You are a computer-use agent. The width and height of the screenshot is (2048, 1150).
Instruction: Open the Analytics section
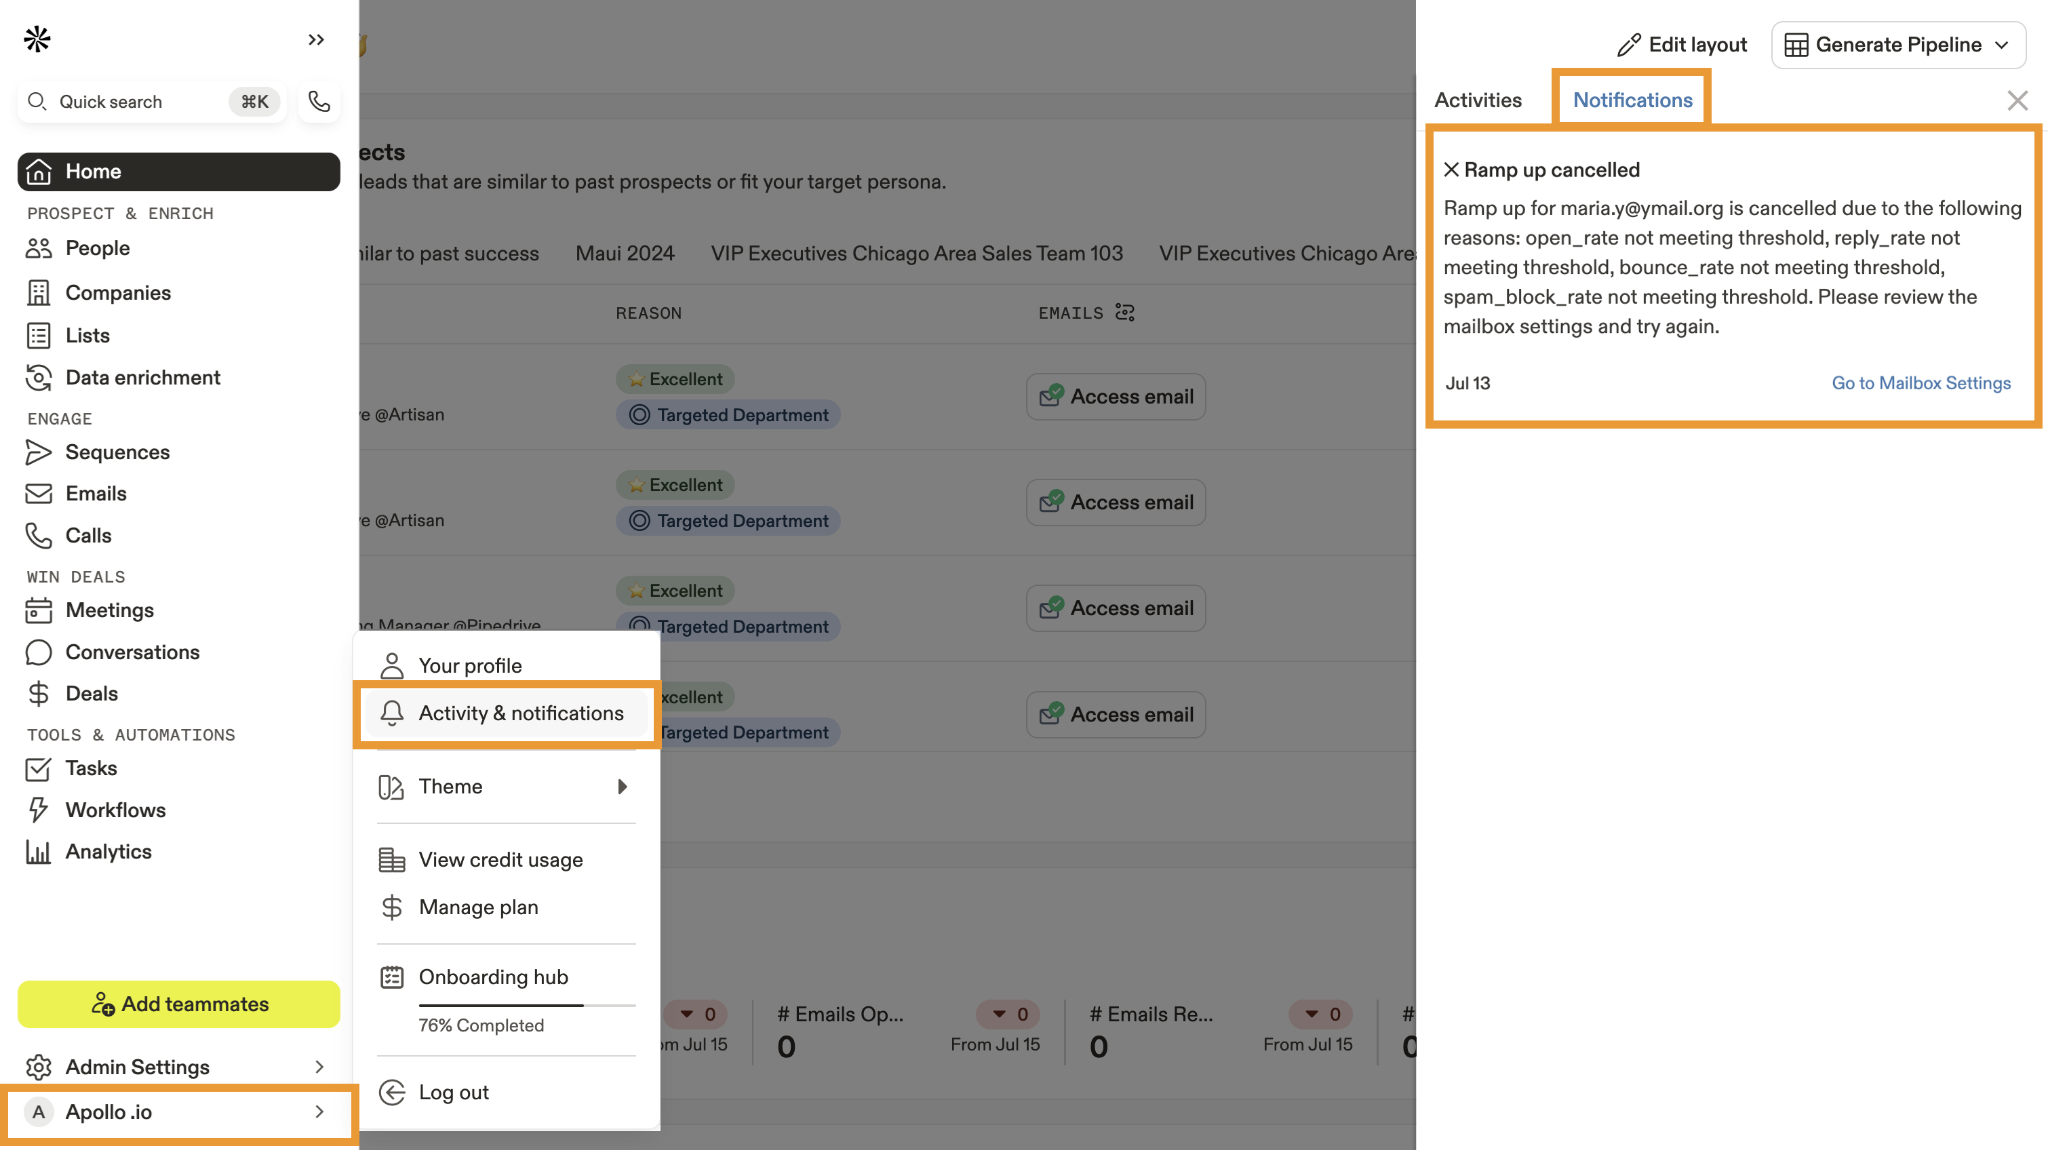pos(108,852)
